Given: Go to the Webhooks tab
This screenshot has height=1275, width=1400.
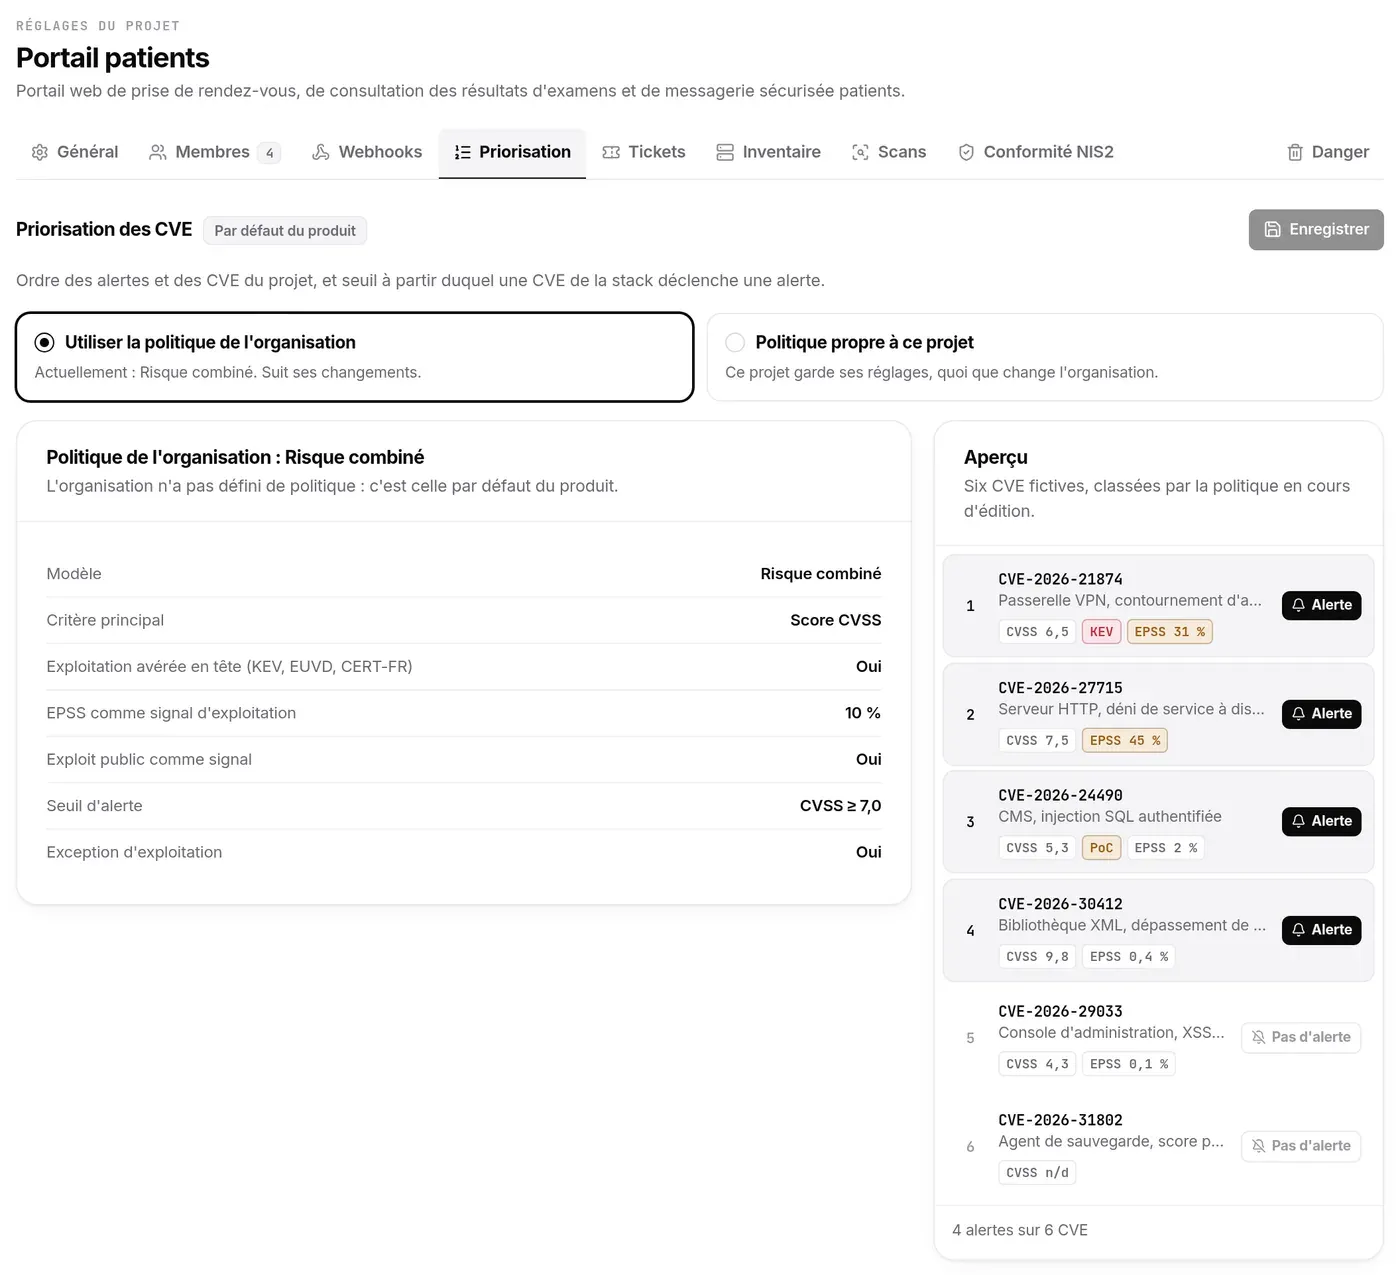Looking at the screenshot, I should click(367, 152).
